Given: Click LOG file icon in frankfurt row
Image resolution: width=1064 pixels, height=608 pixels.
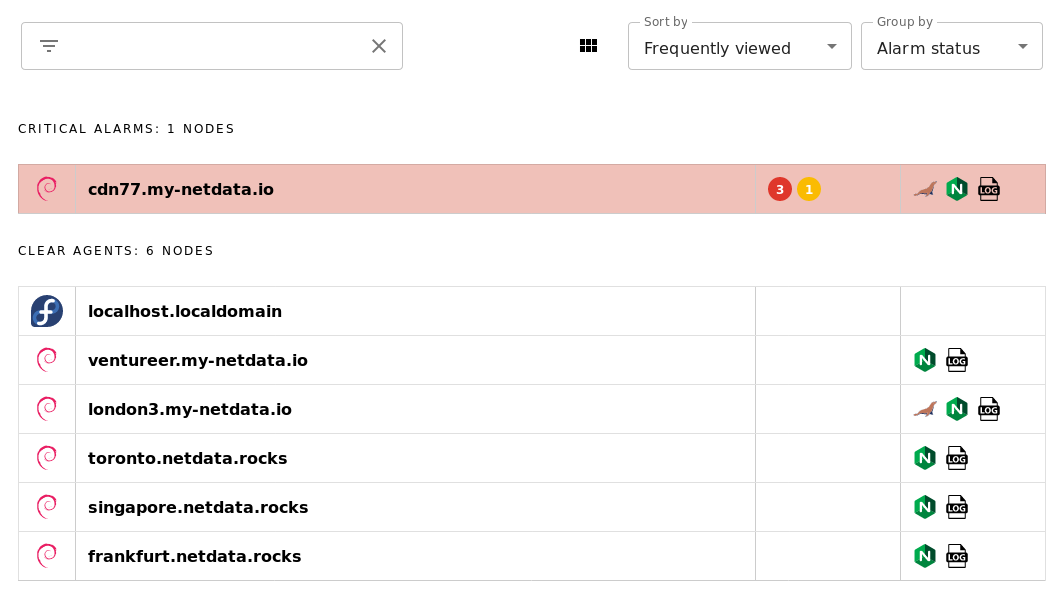Looking at the screenshot, I should click(957, 556).
